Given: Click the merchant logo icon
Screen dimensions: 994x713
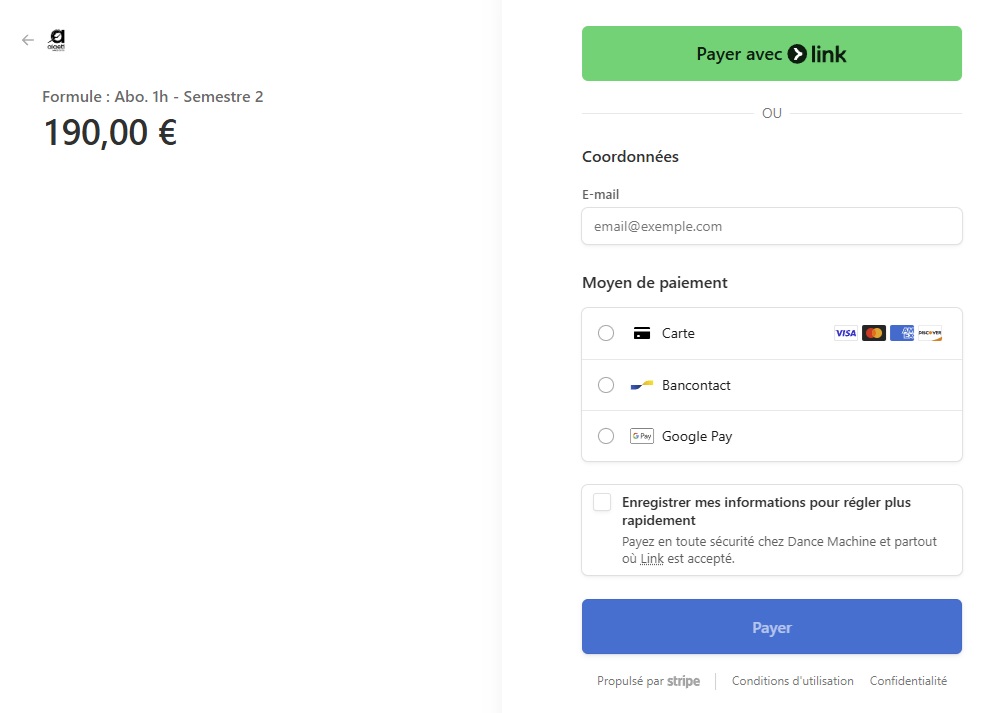Looking at the screenshot, I should tap(57, 41).
